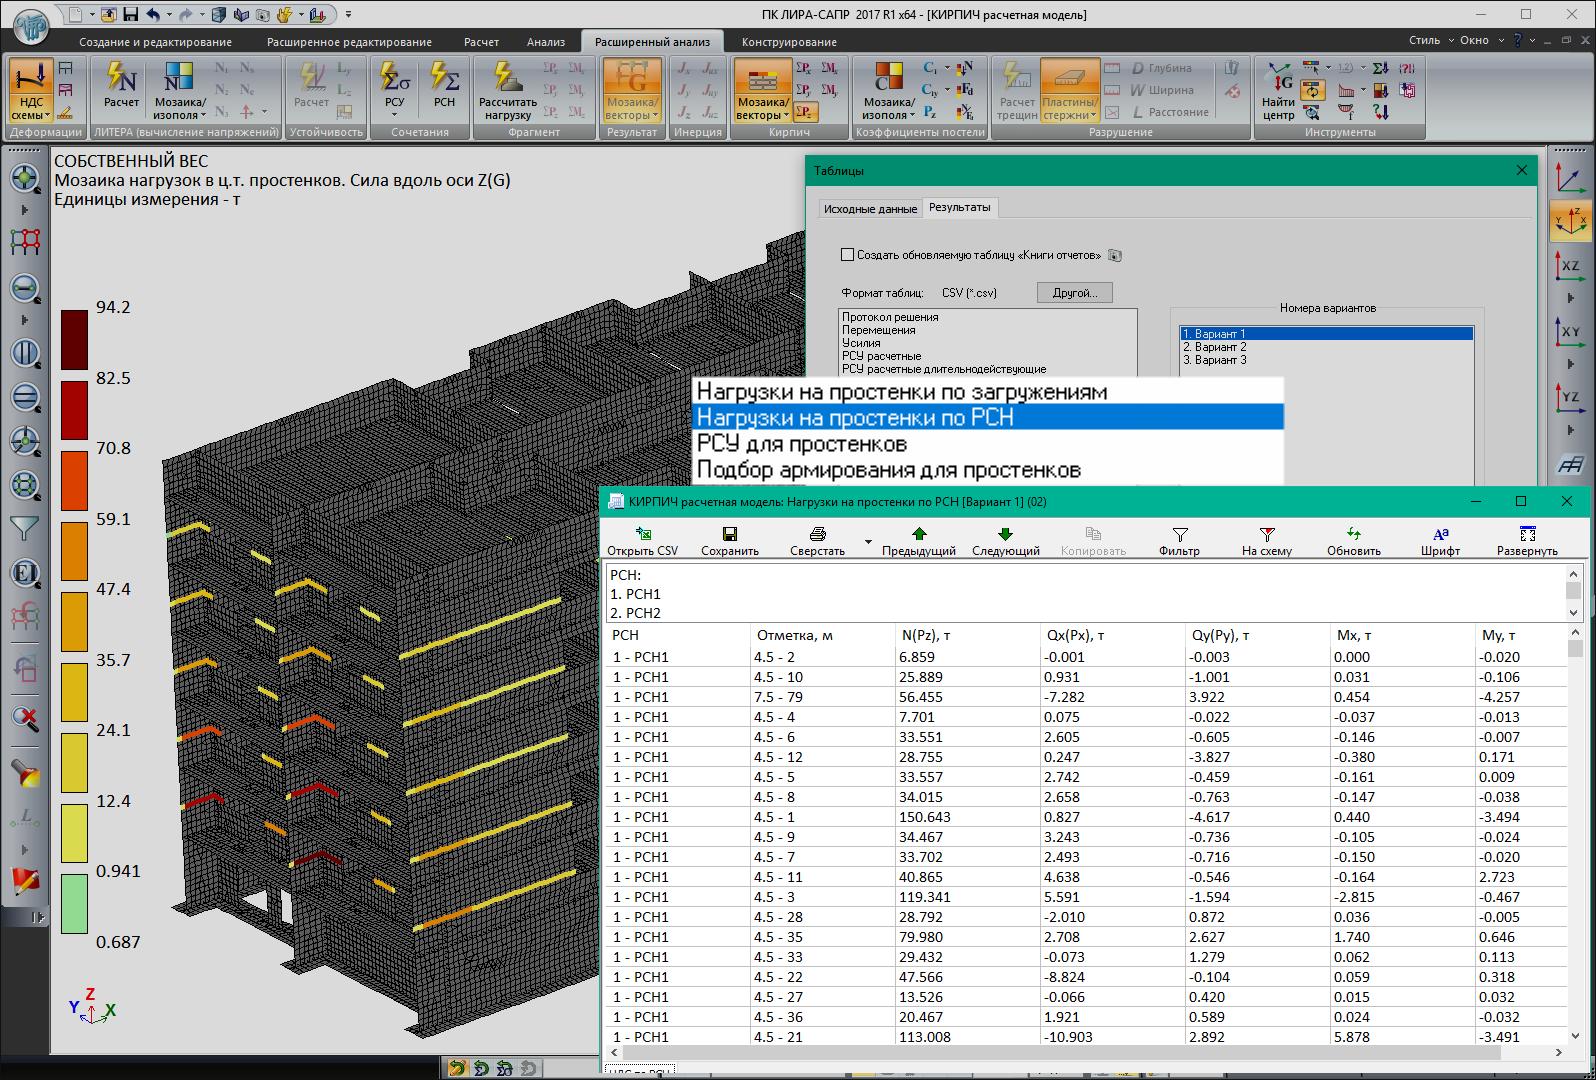1596x1080 pixels.
Task: Expand the Сверстать dropdown arrow
Action: click(868, 542)
